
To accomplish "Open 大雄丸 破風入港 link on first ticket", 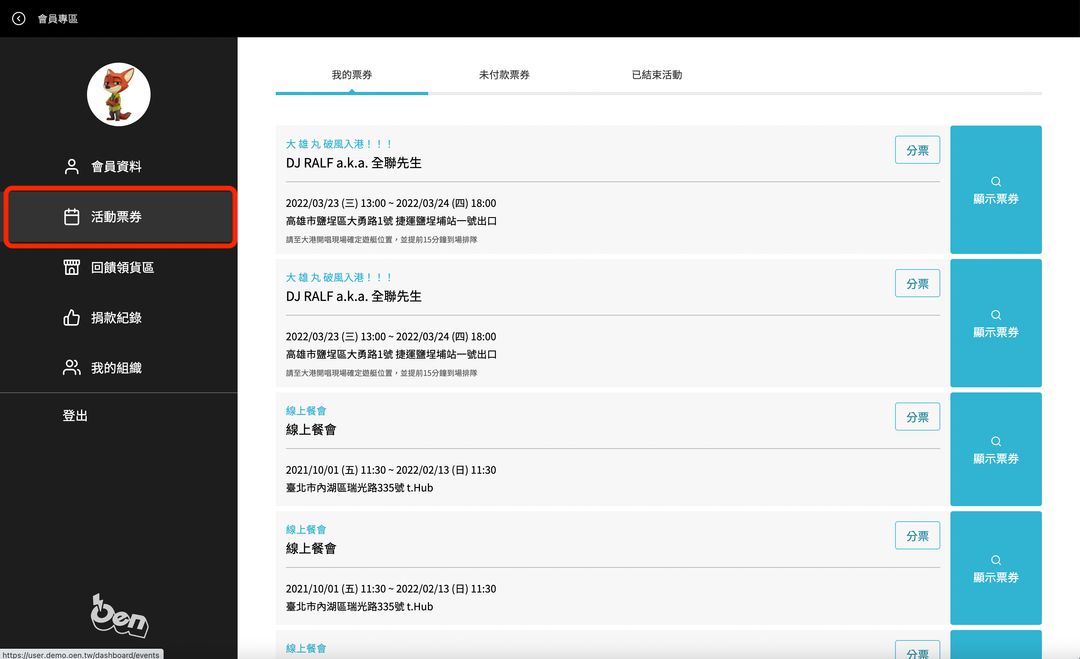I will tap(339, 144).
